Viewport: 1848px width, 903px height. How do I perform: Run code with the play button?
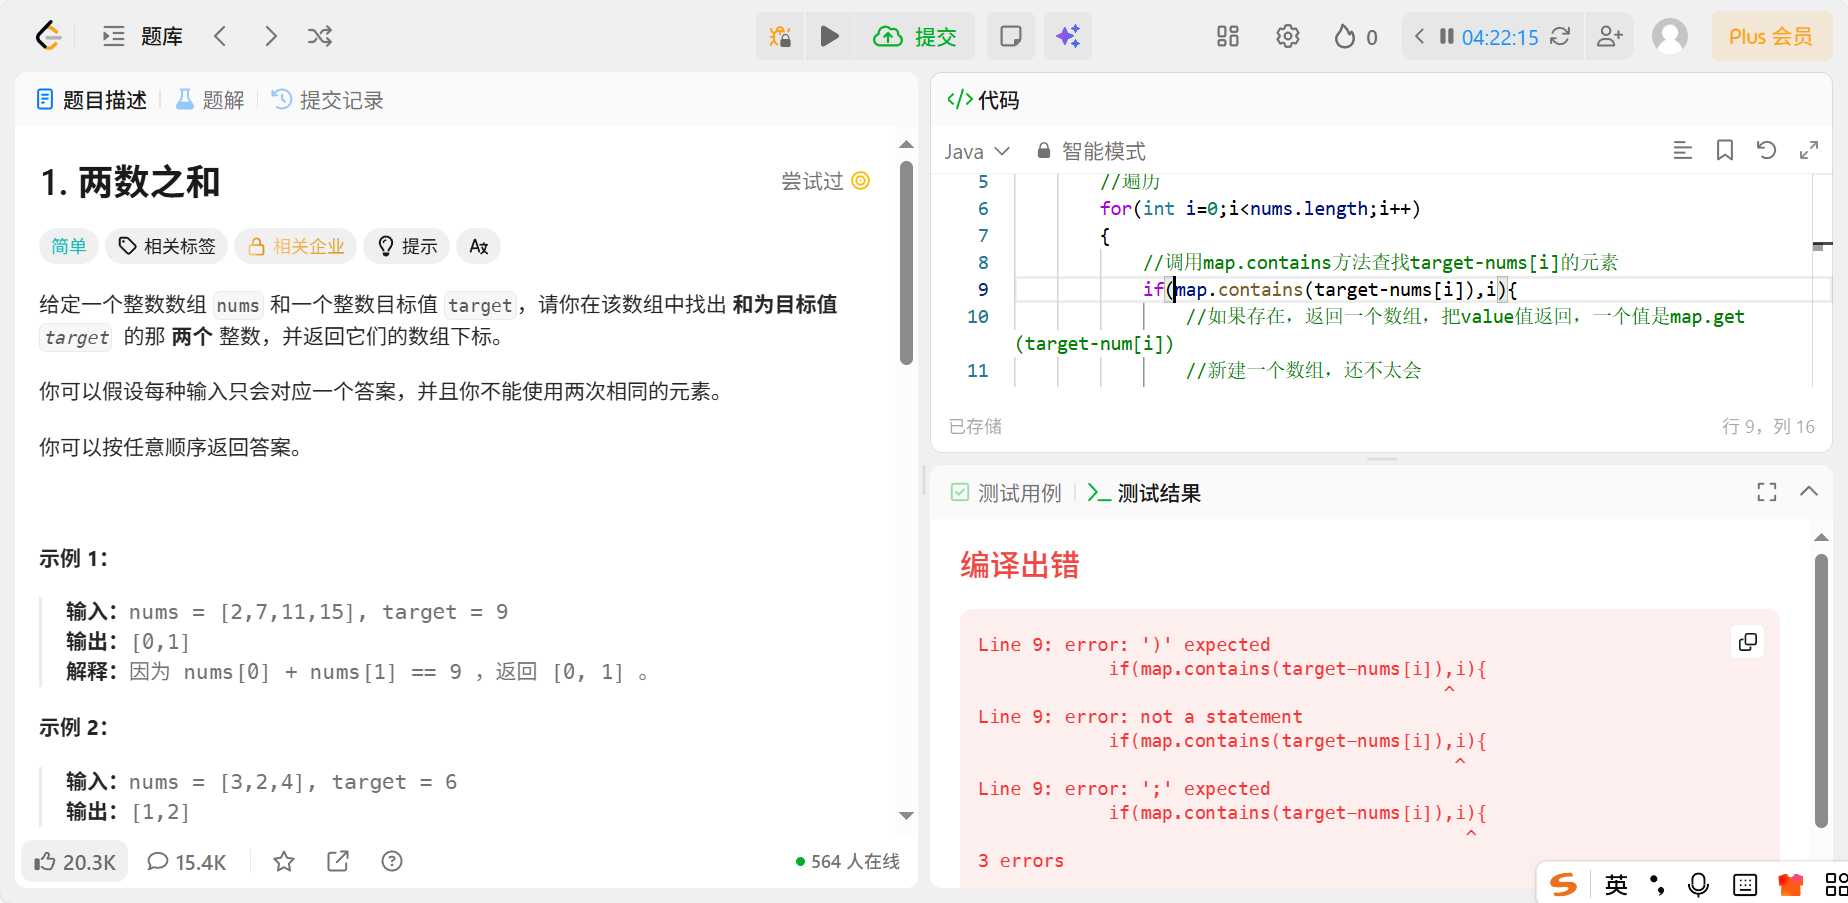pyautogui.click(x=829, y=37)
